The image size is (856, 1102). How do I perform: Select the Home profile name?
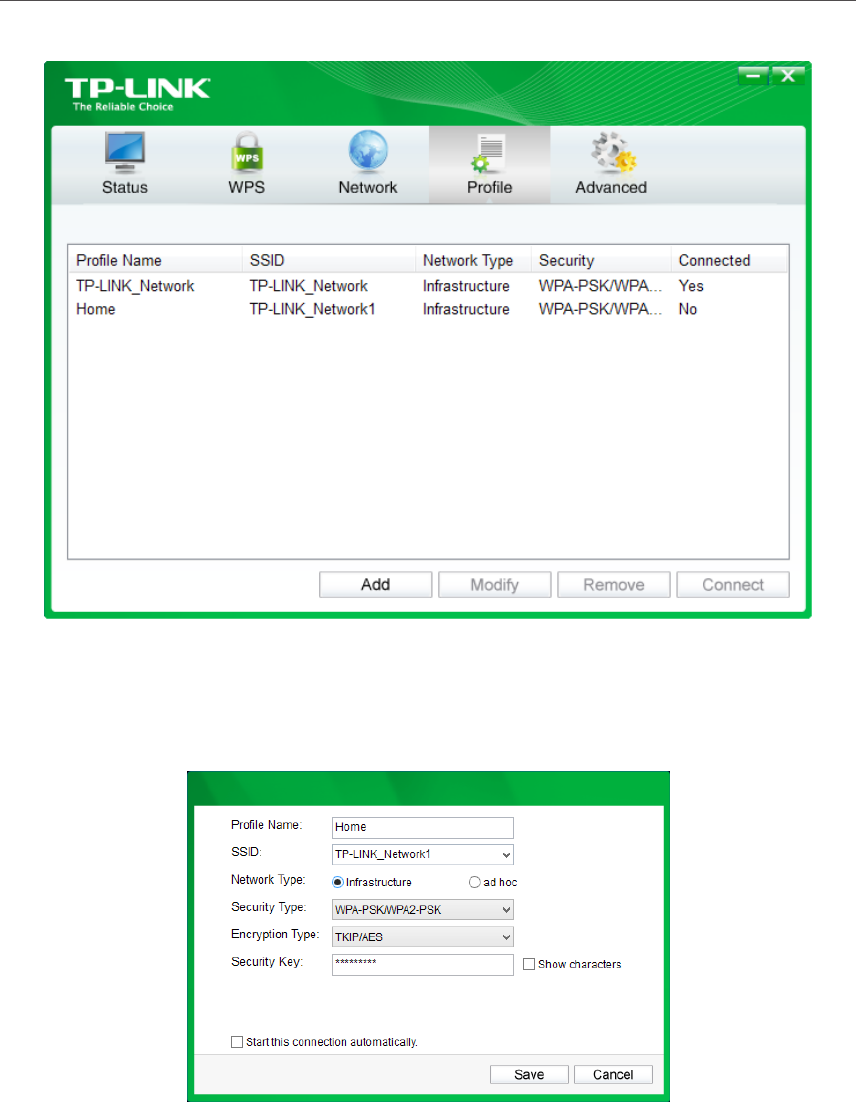pyautogui.click(x=96, y=309)
